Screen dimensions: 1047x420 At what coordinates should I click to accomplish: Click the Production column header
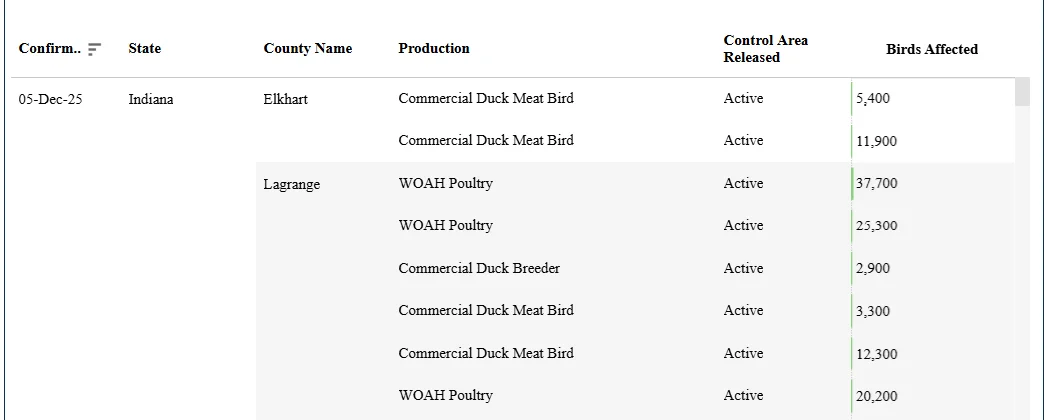434,48
